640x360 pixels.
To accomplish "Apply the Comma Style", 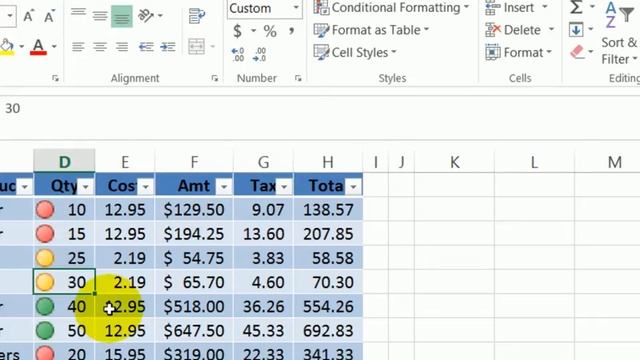I will 291,31.
